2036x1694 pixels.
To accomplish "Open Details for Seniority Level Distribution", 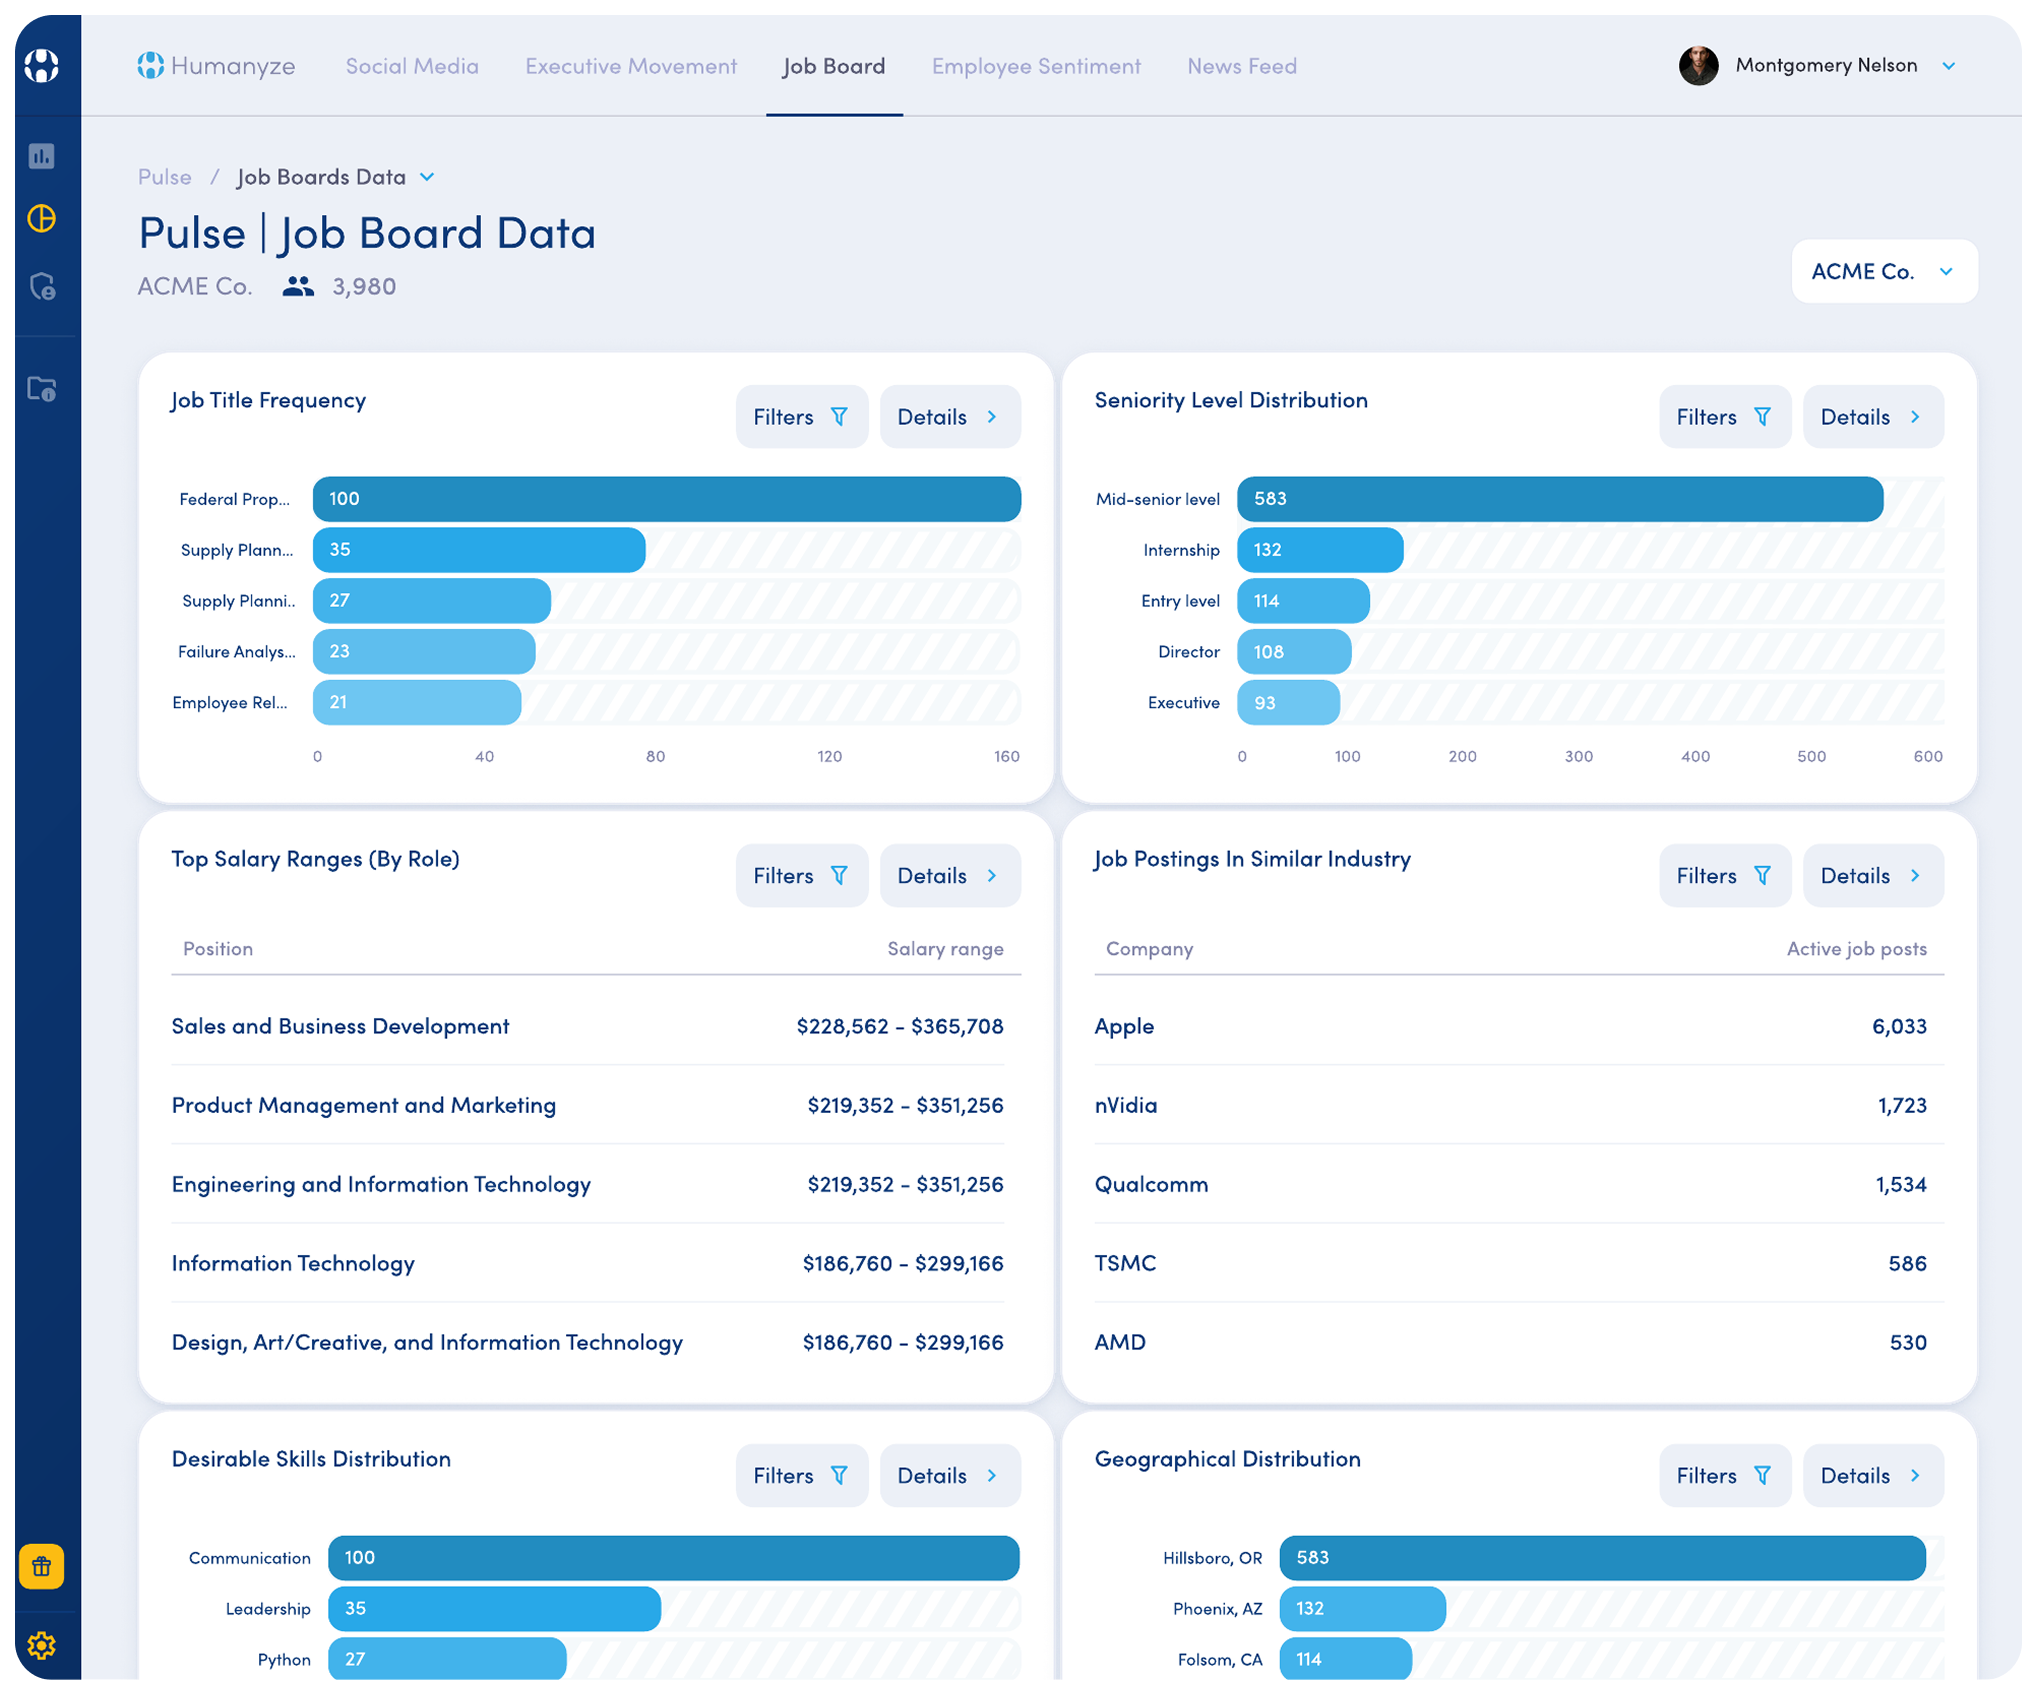I will pyautogui.click(x=1872, y=417).
